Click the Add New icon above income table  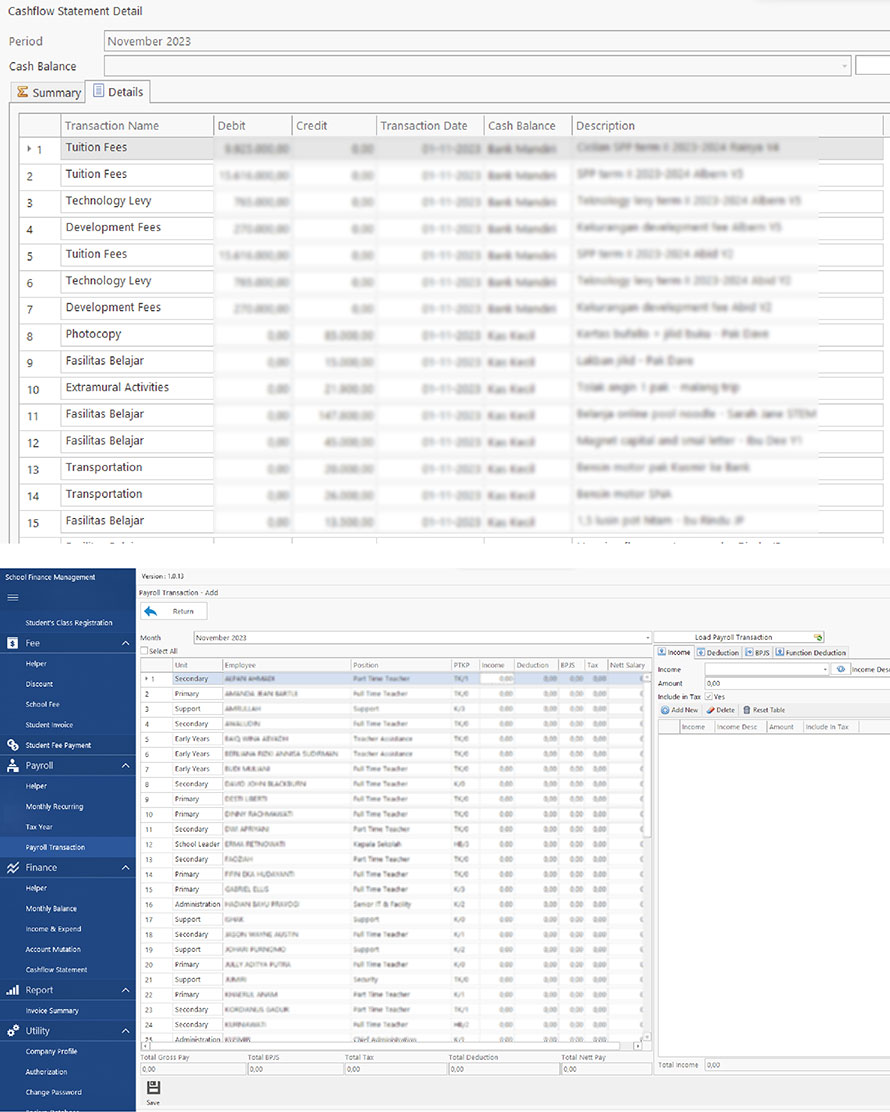[666, 711]
